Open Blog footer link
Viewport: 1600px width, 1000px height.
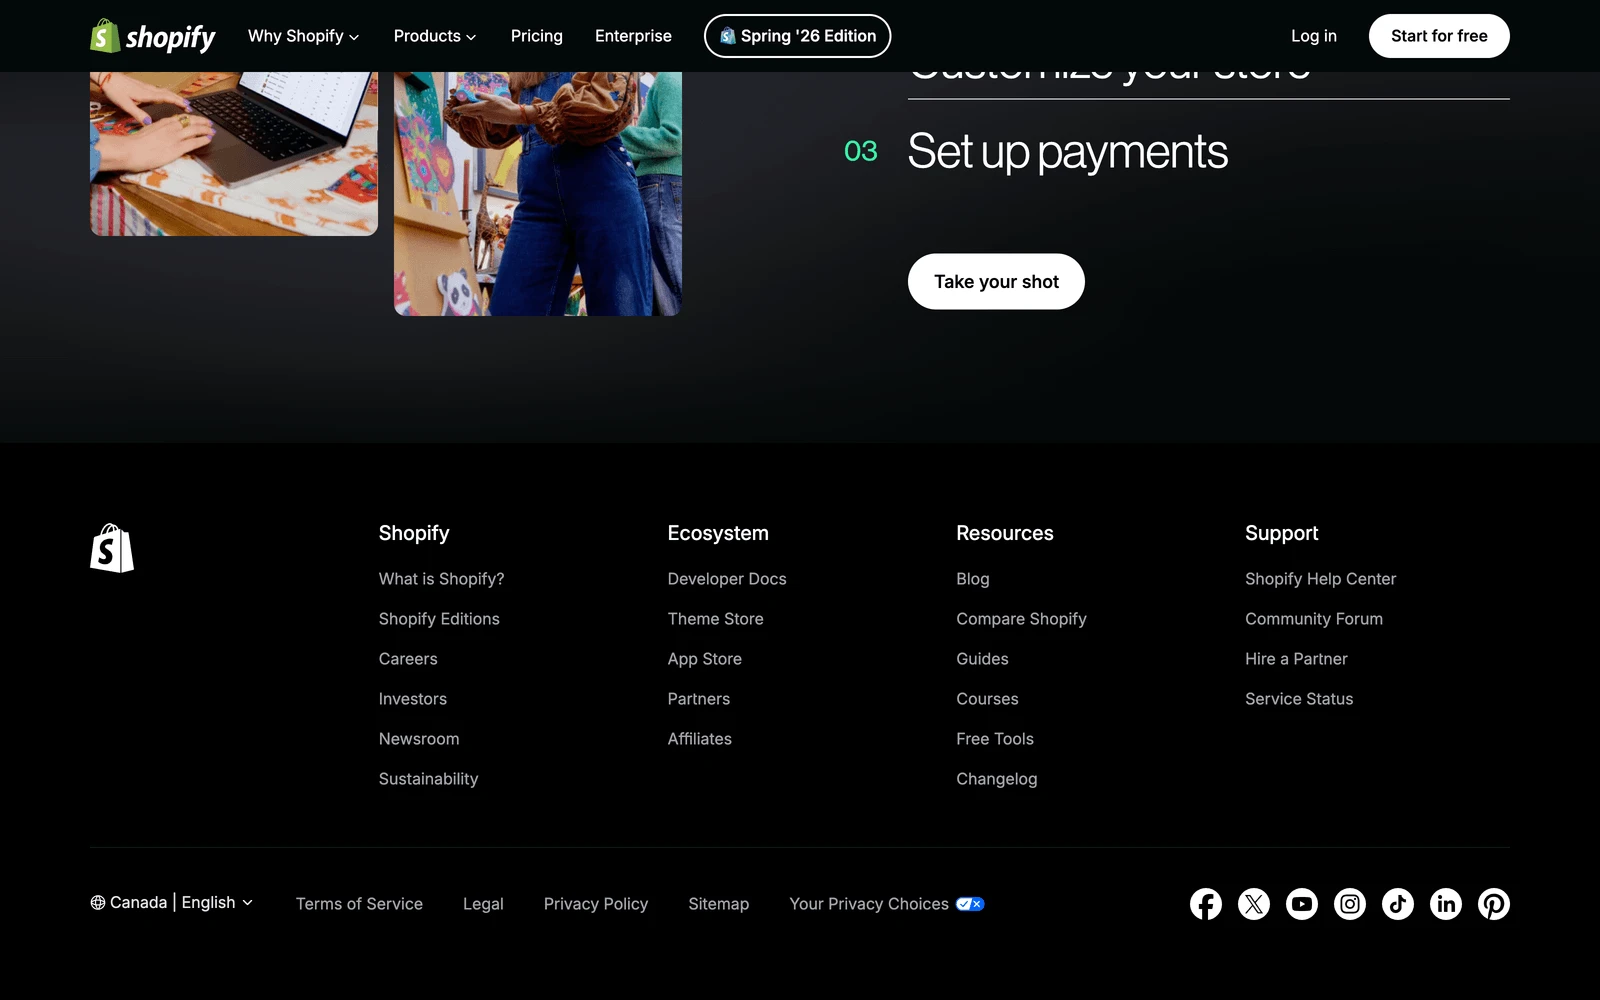[973, 579]
